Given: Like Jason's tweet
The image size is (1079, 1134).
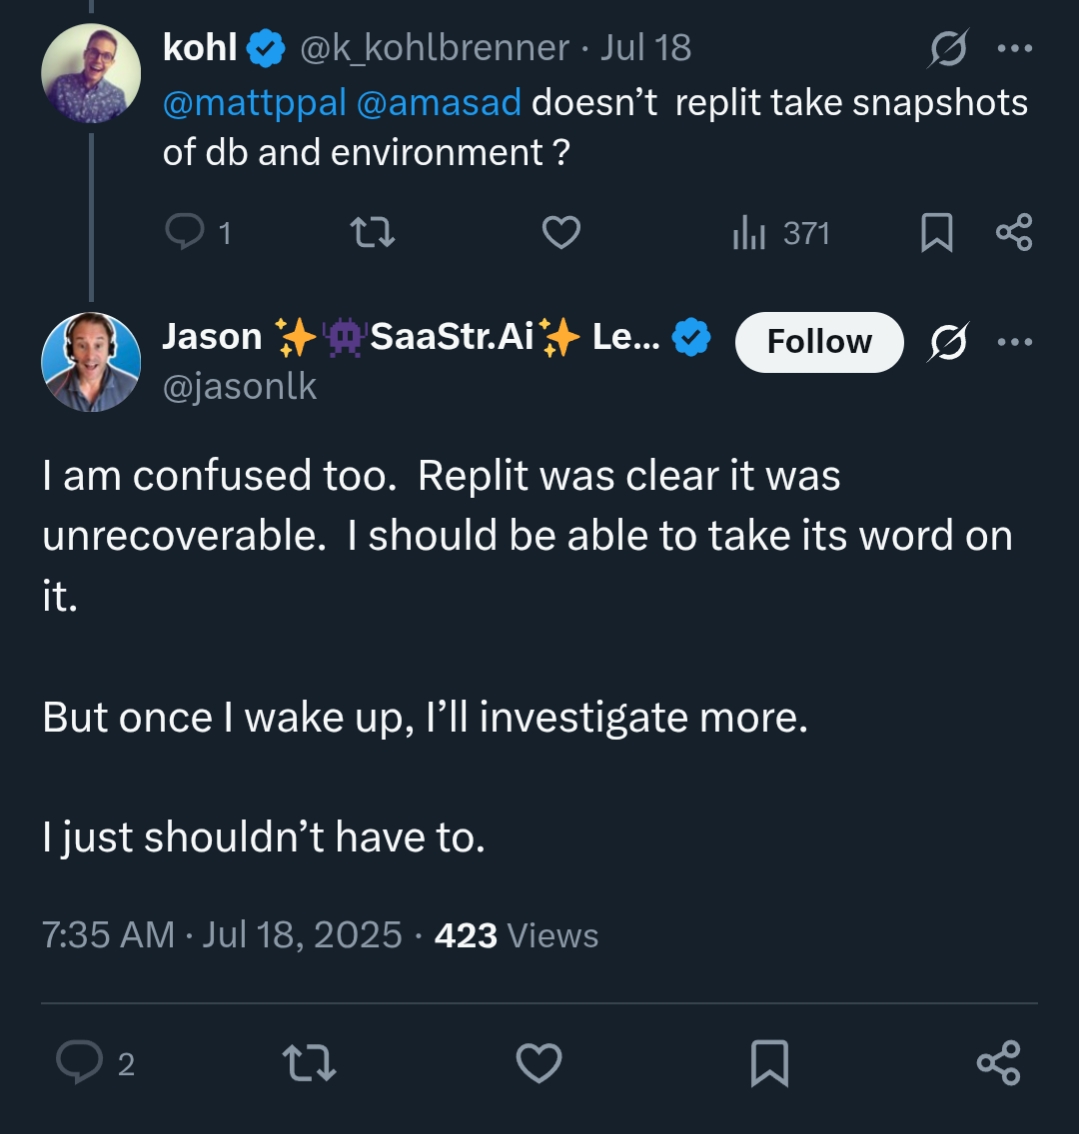Looking at the screenshot, I should click(x=539, y=1063).
